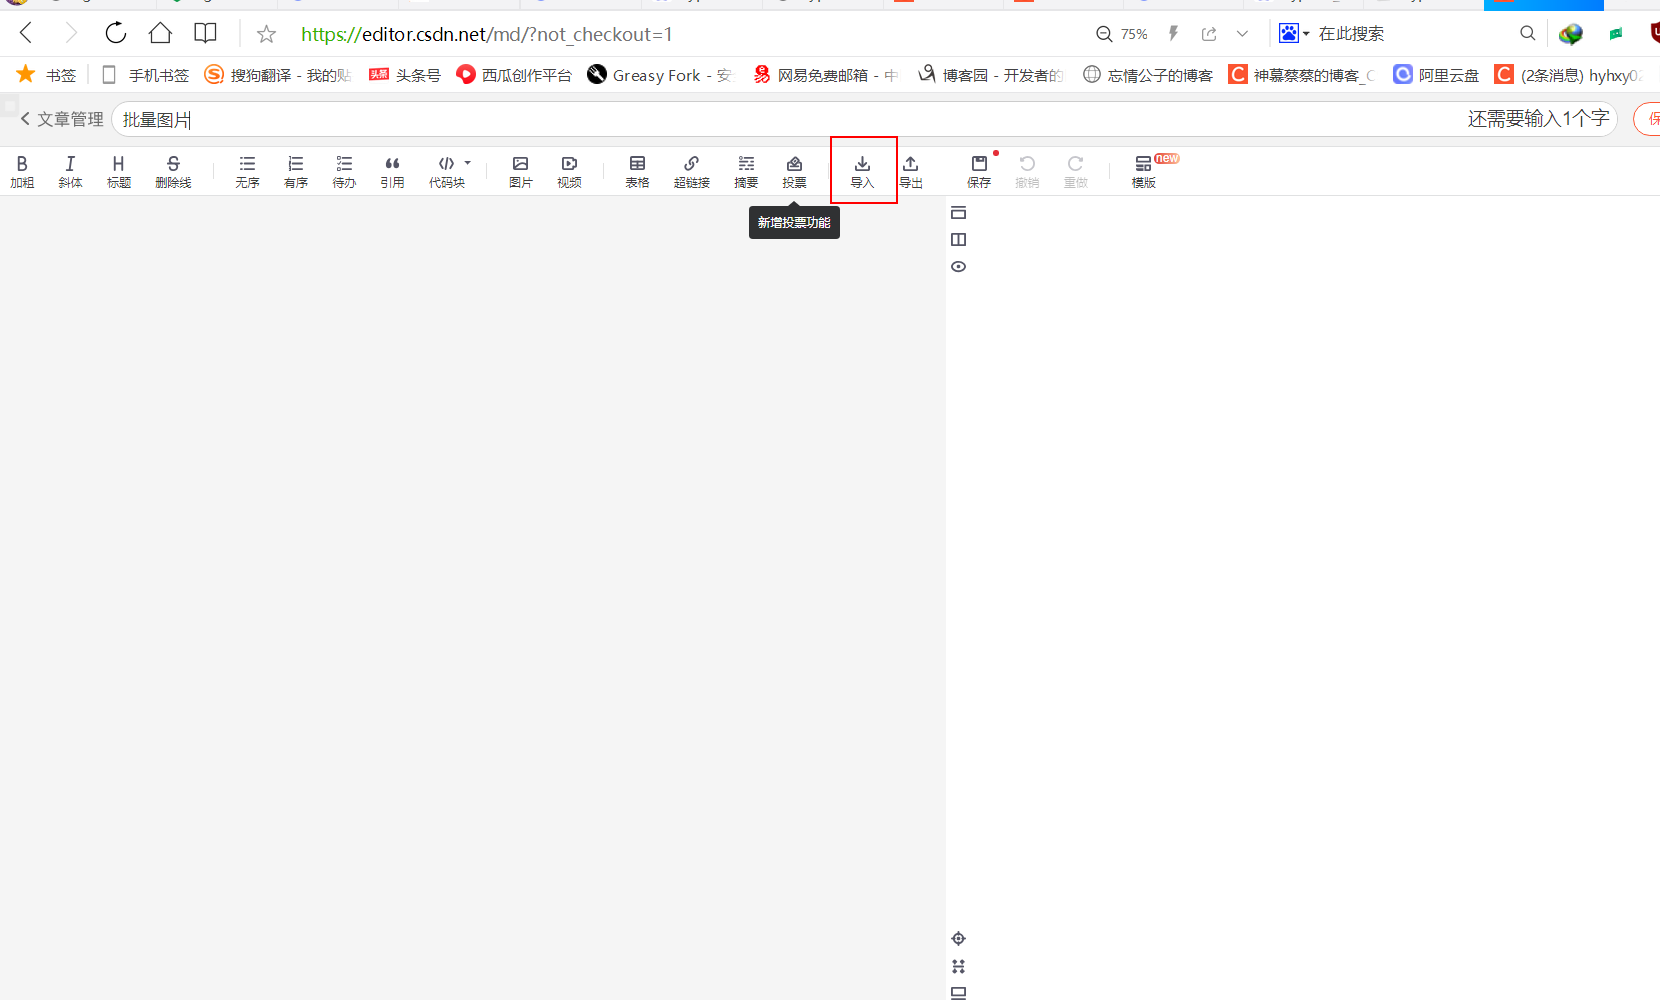Open templates (模版)
This screenshot has height=1000, width=1660.
tap(1143, 171)
